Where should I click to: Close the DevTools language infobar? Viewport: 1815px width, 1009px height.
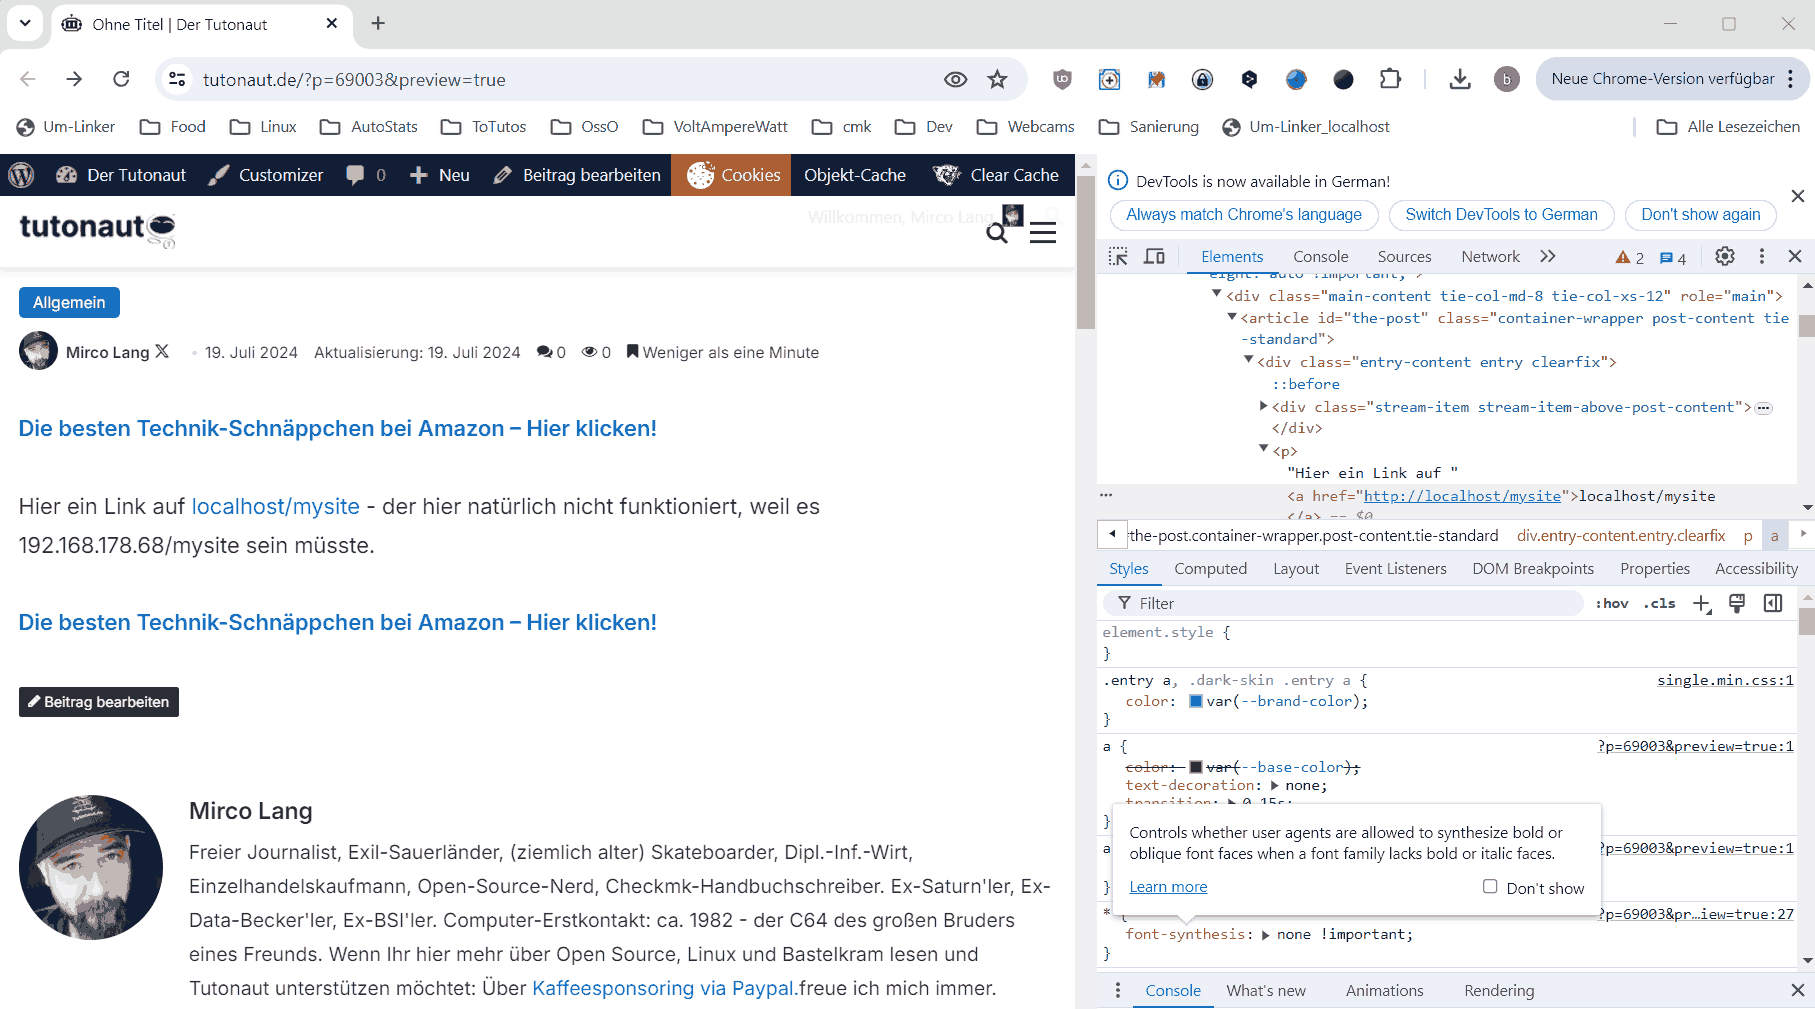[x=1797, y=196]
